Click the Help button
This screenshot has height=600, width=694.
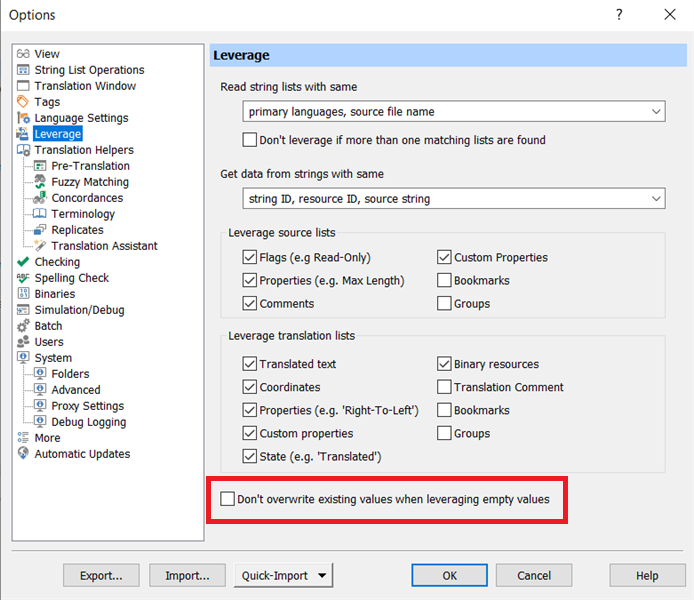(x=647, y=576)
